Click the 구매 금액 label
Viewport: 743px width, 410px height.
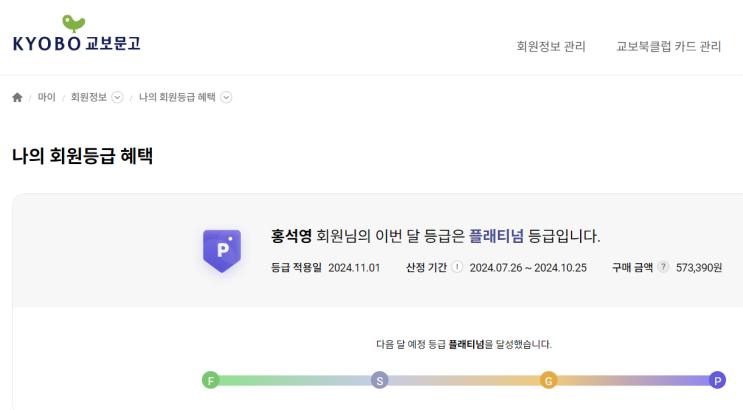632,268
